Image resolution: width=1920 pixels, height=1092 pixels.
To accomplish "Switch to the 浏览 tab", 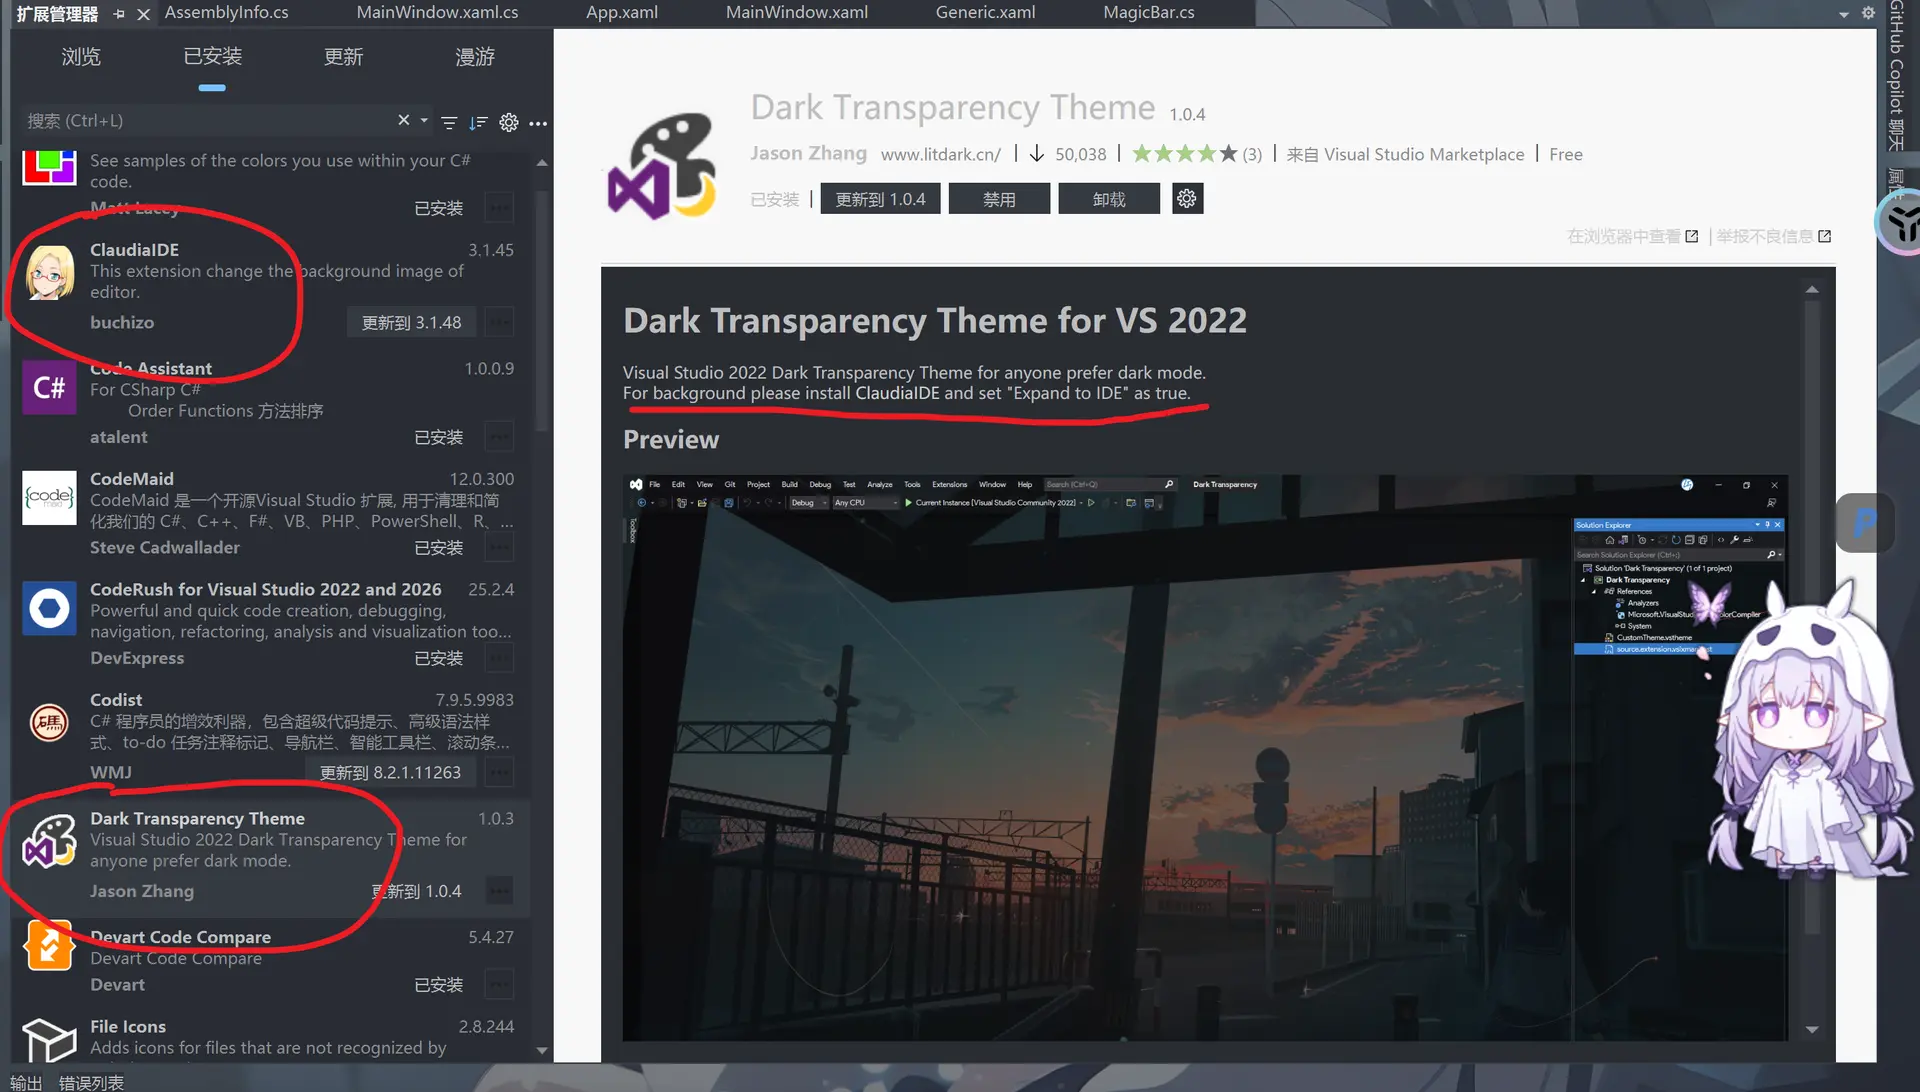I will pos(81,57).
